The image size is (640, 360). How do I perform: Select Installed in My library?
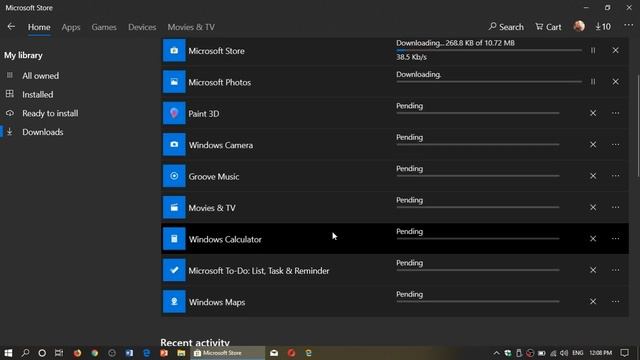38,94
